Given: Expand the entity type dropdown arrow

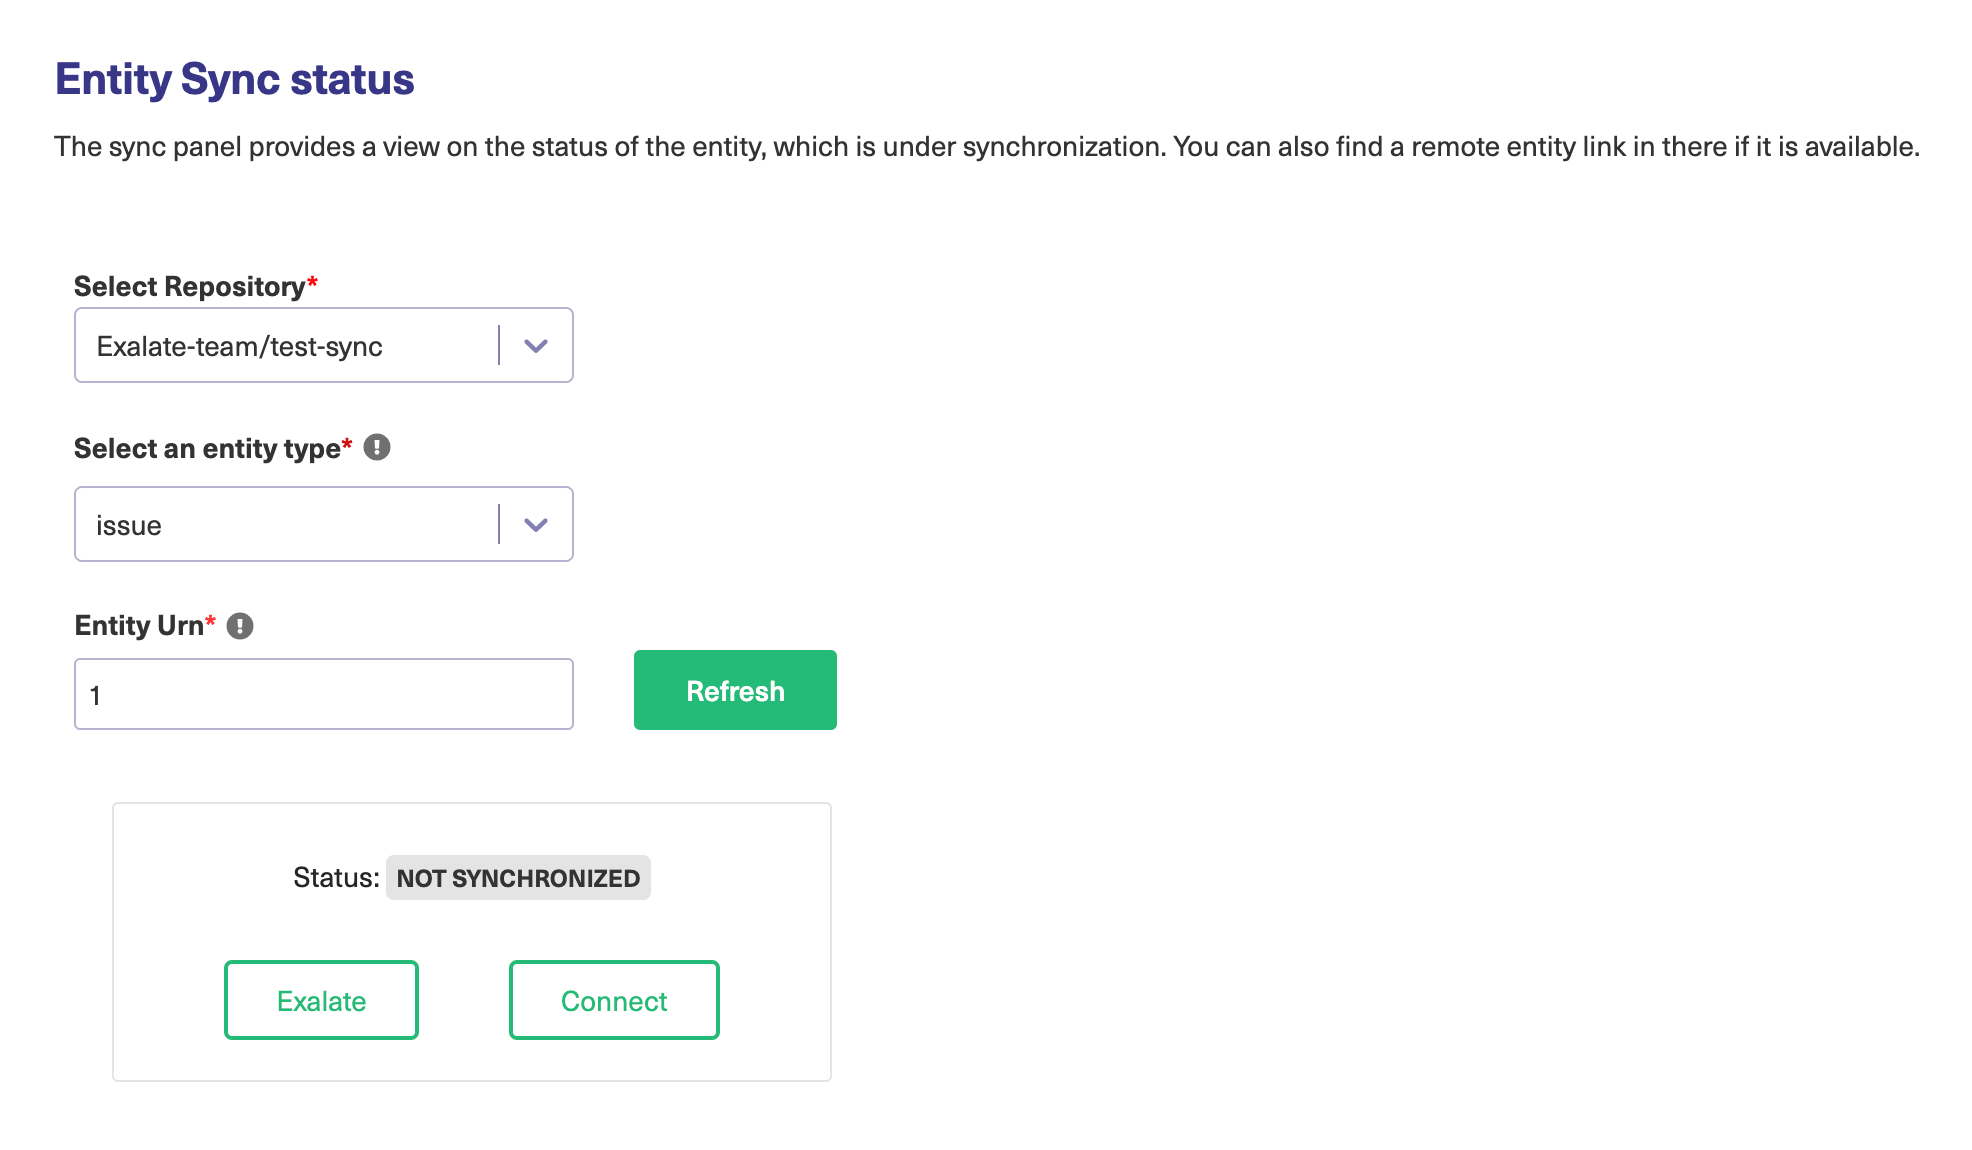Looking at the screenshot, I should click(536, 525).
